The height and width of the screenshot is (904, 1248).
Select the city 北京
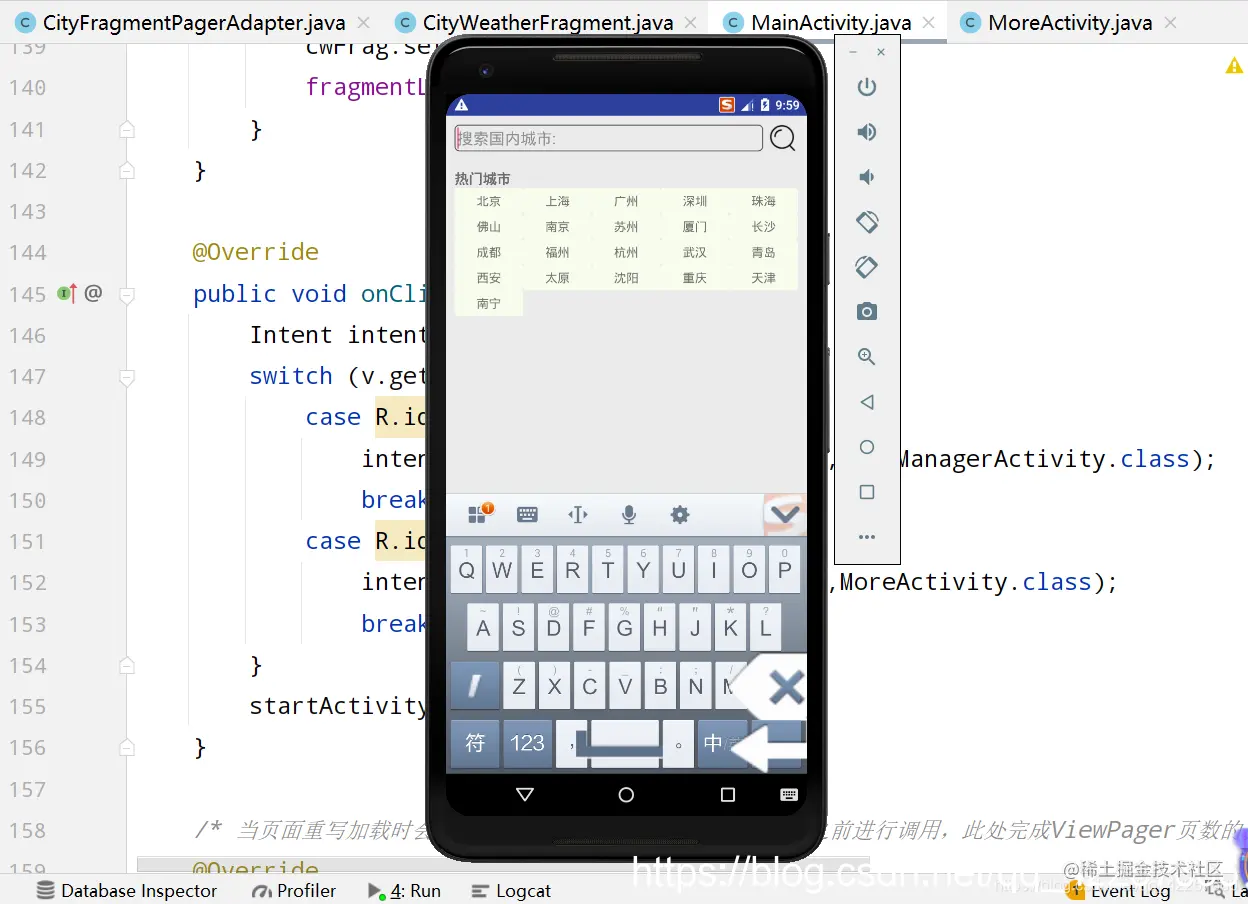click(x=489, y=201)
